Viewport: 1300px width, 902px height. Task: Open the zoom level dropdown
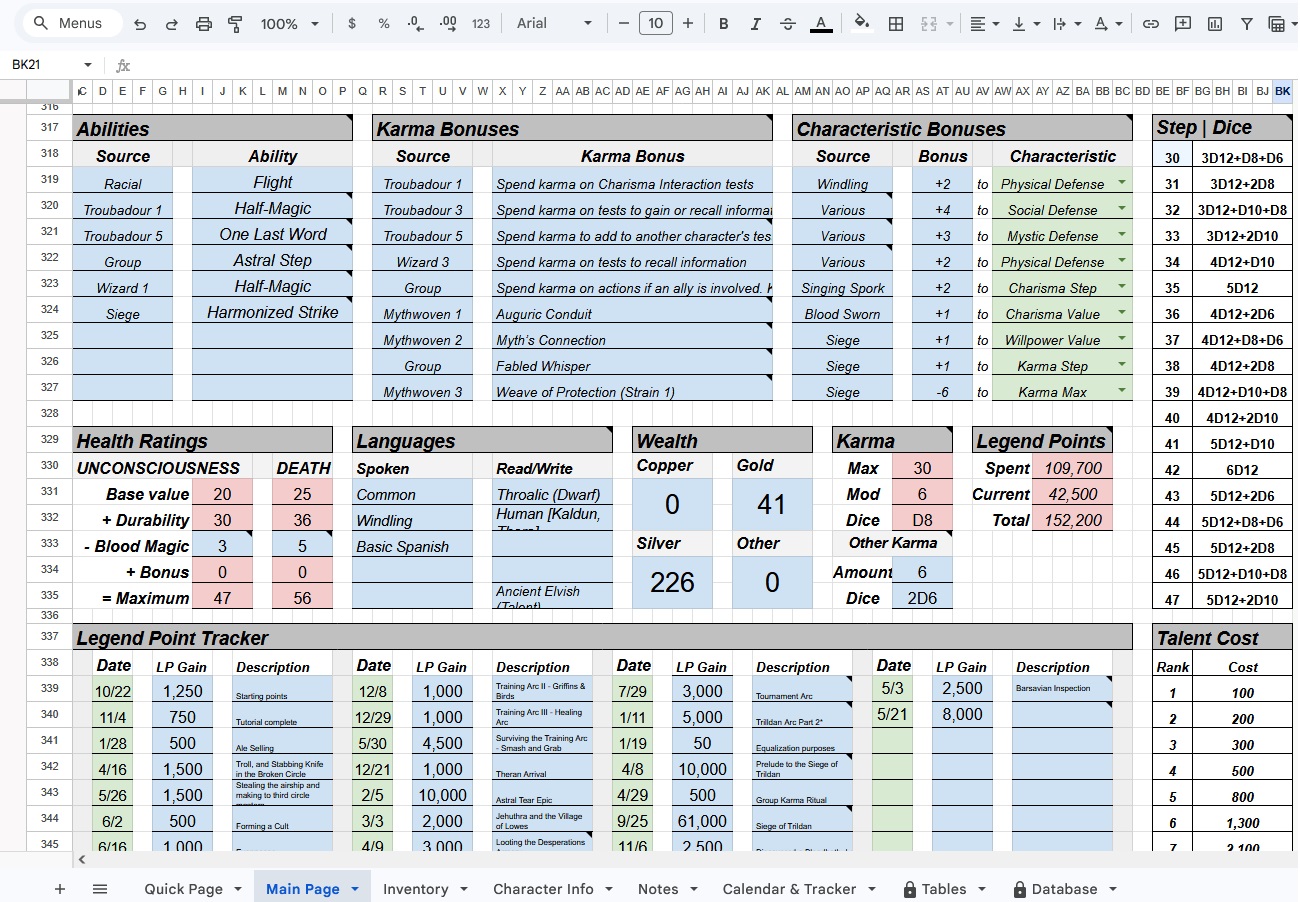290,23
